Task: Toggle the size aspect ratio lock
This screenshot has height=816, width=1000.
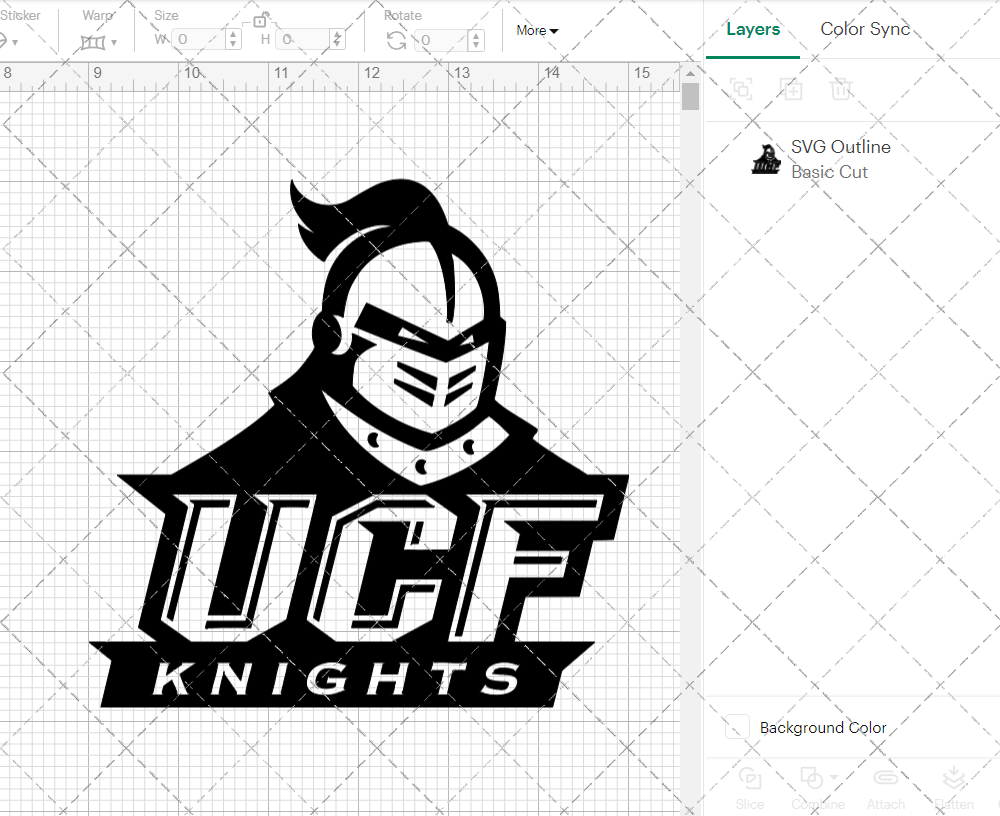Action: 260,20
